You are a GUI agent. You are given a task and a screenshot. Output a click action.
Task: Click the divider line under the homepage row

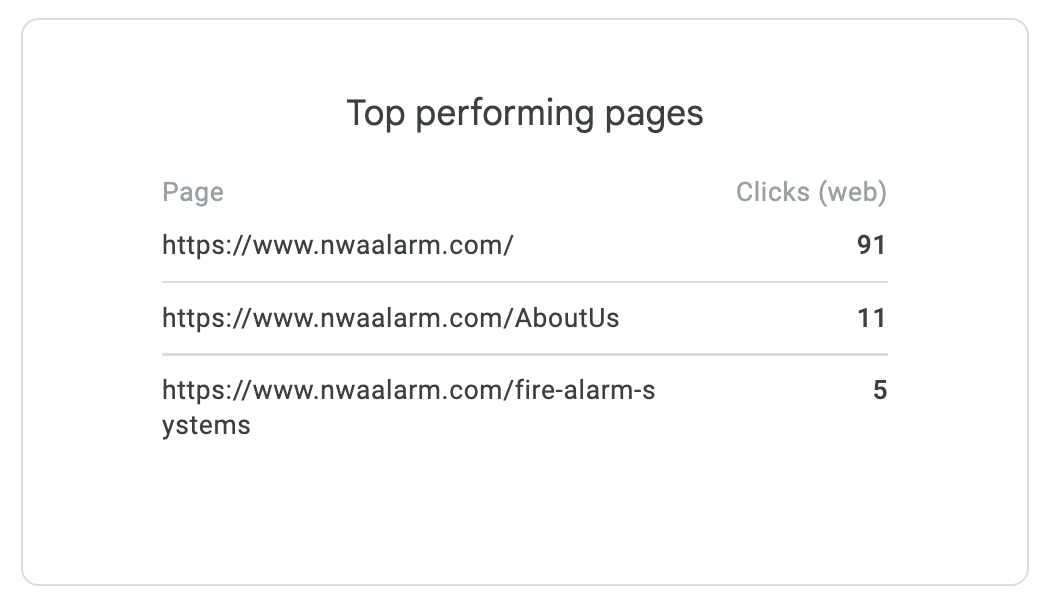coord(524,282)
